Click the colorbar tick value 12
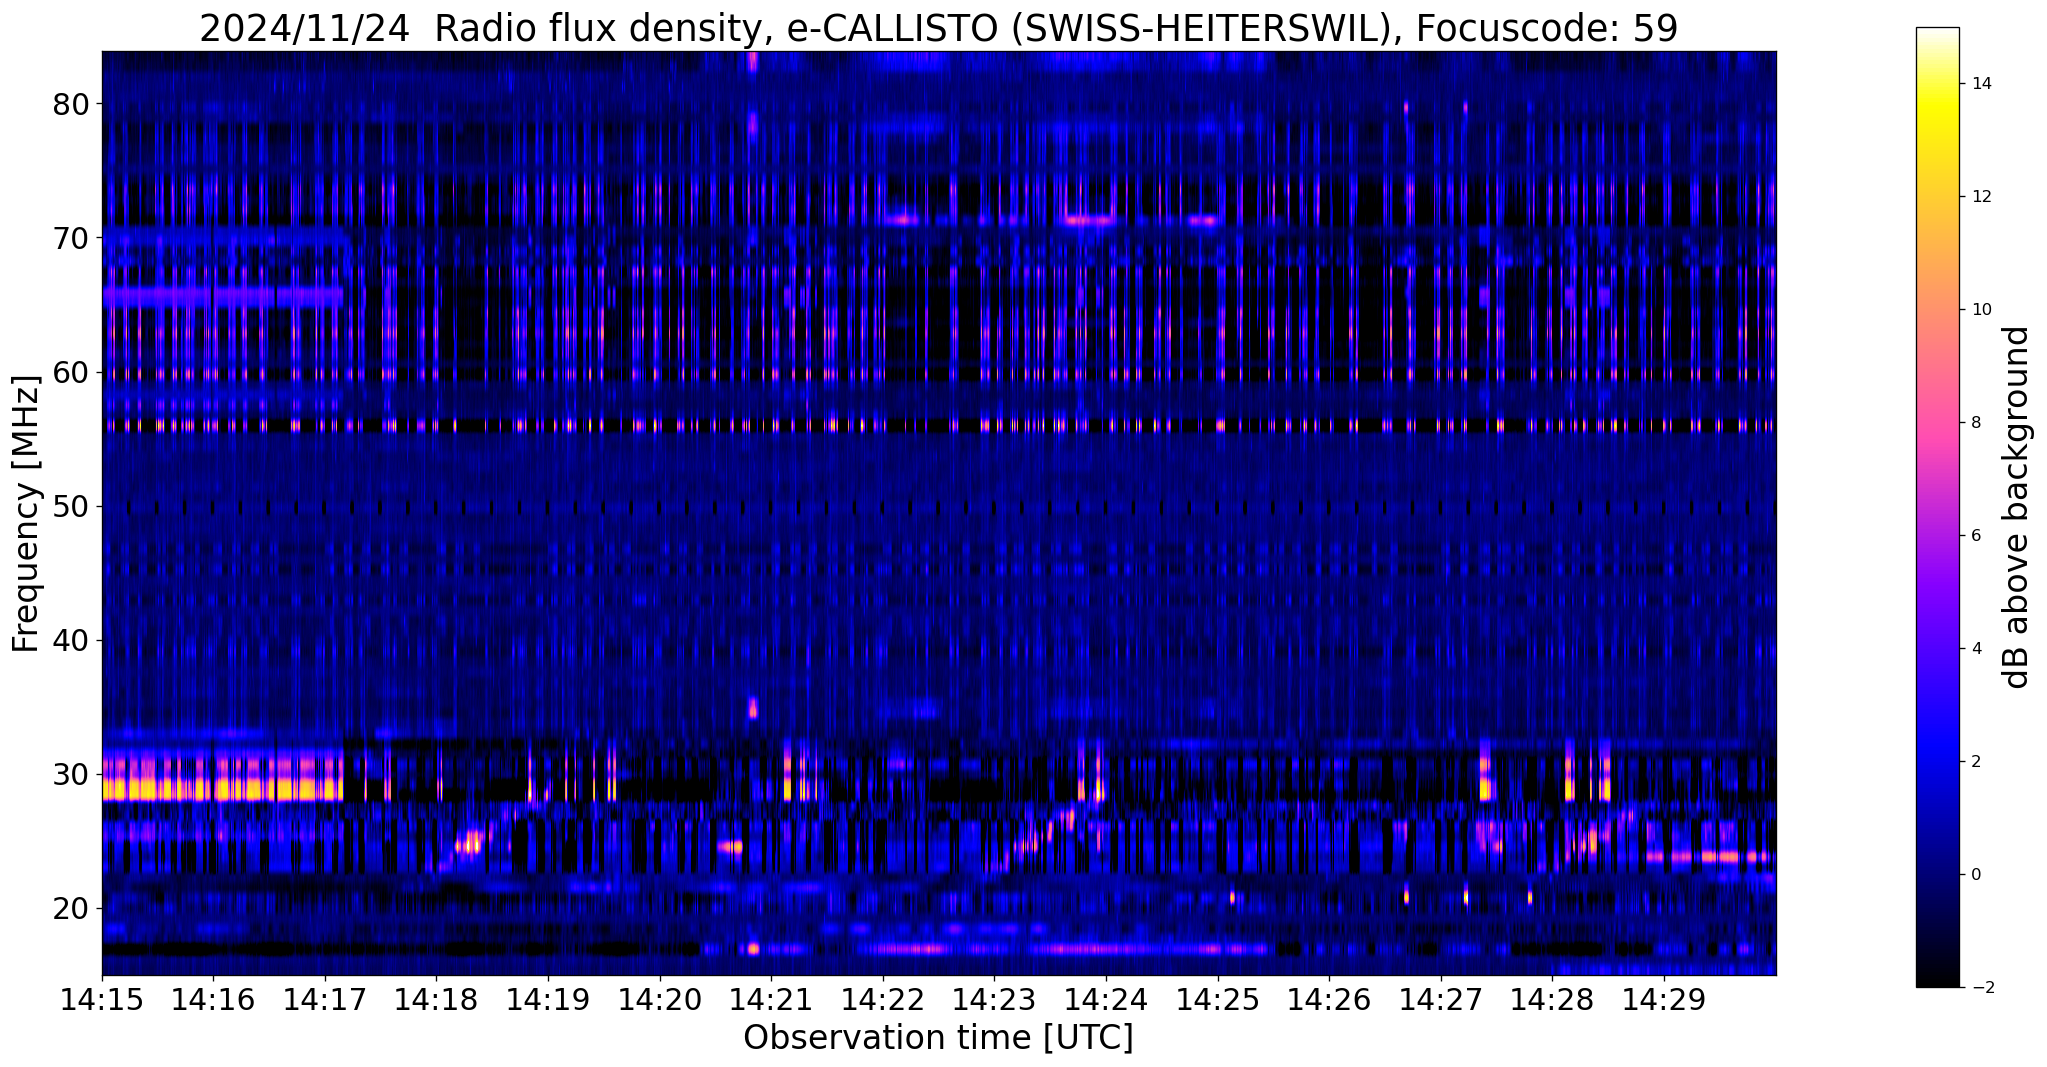 (1979, 197)
